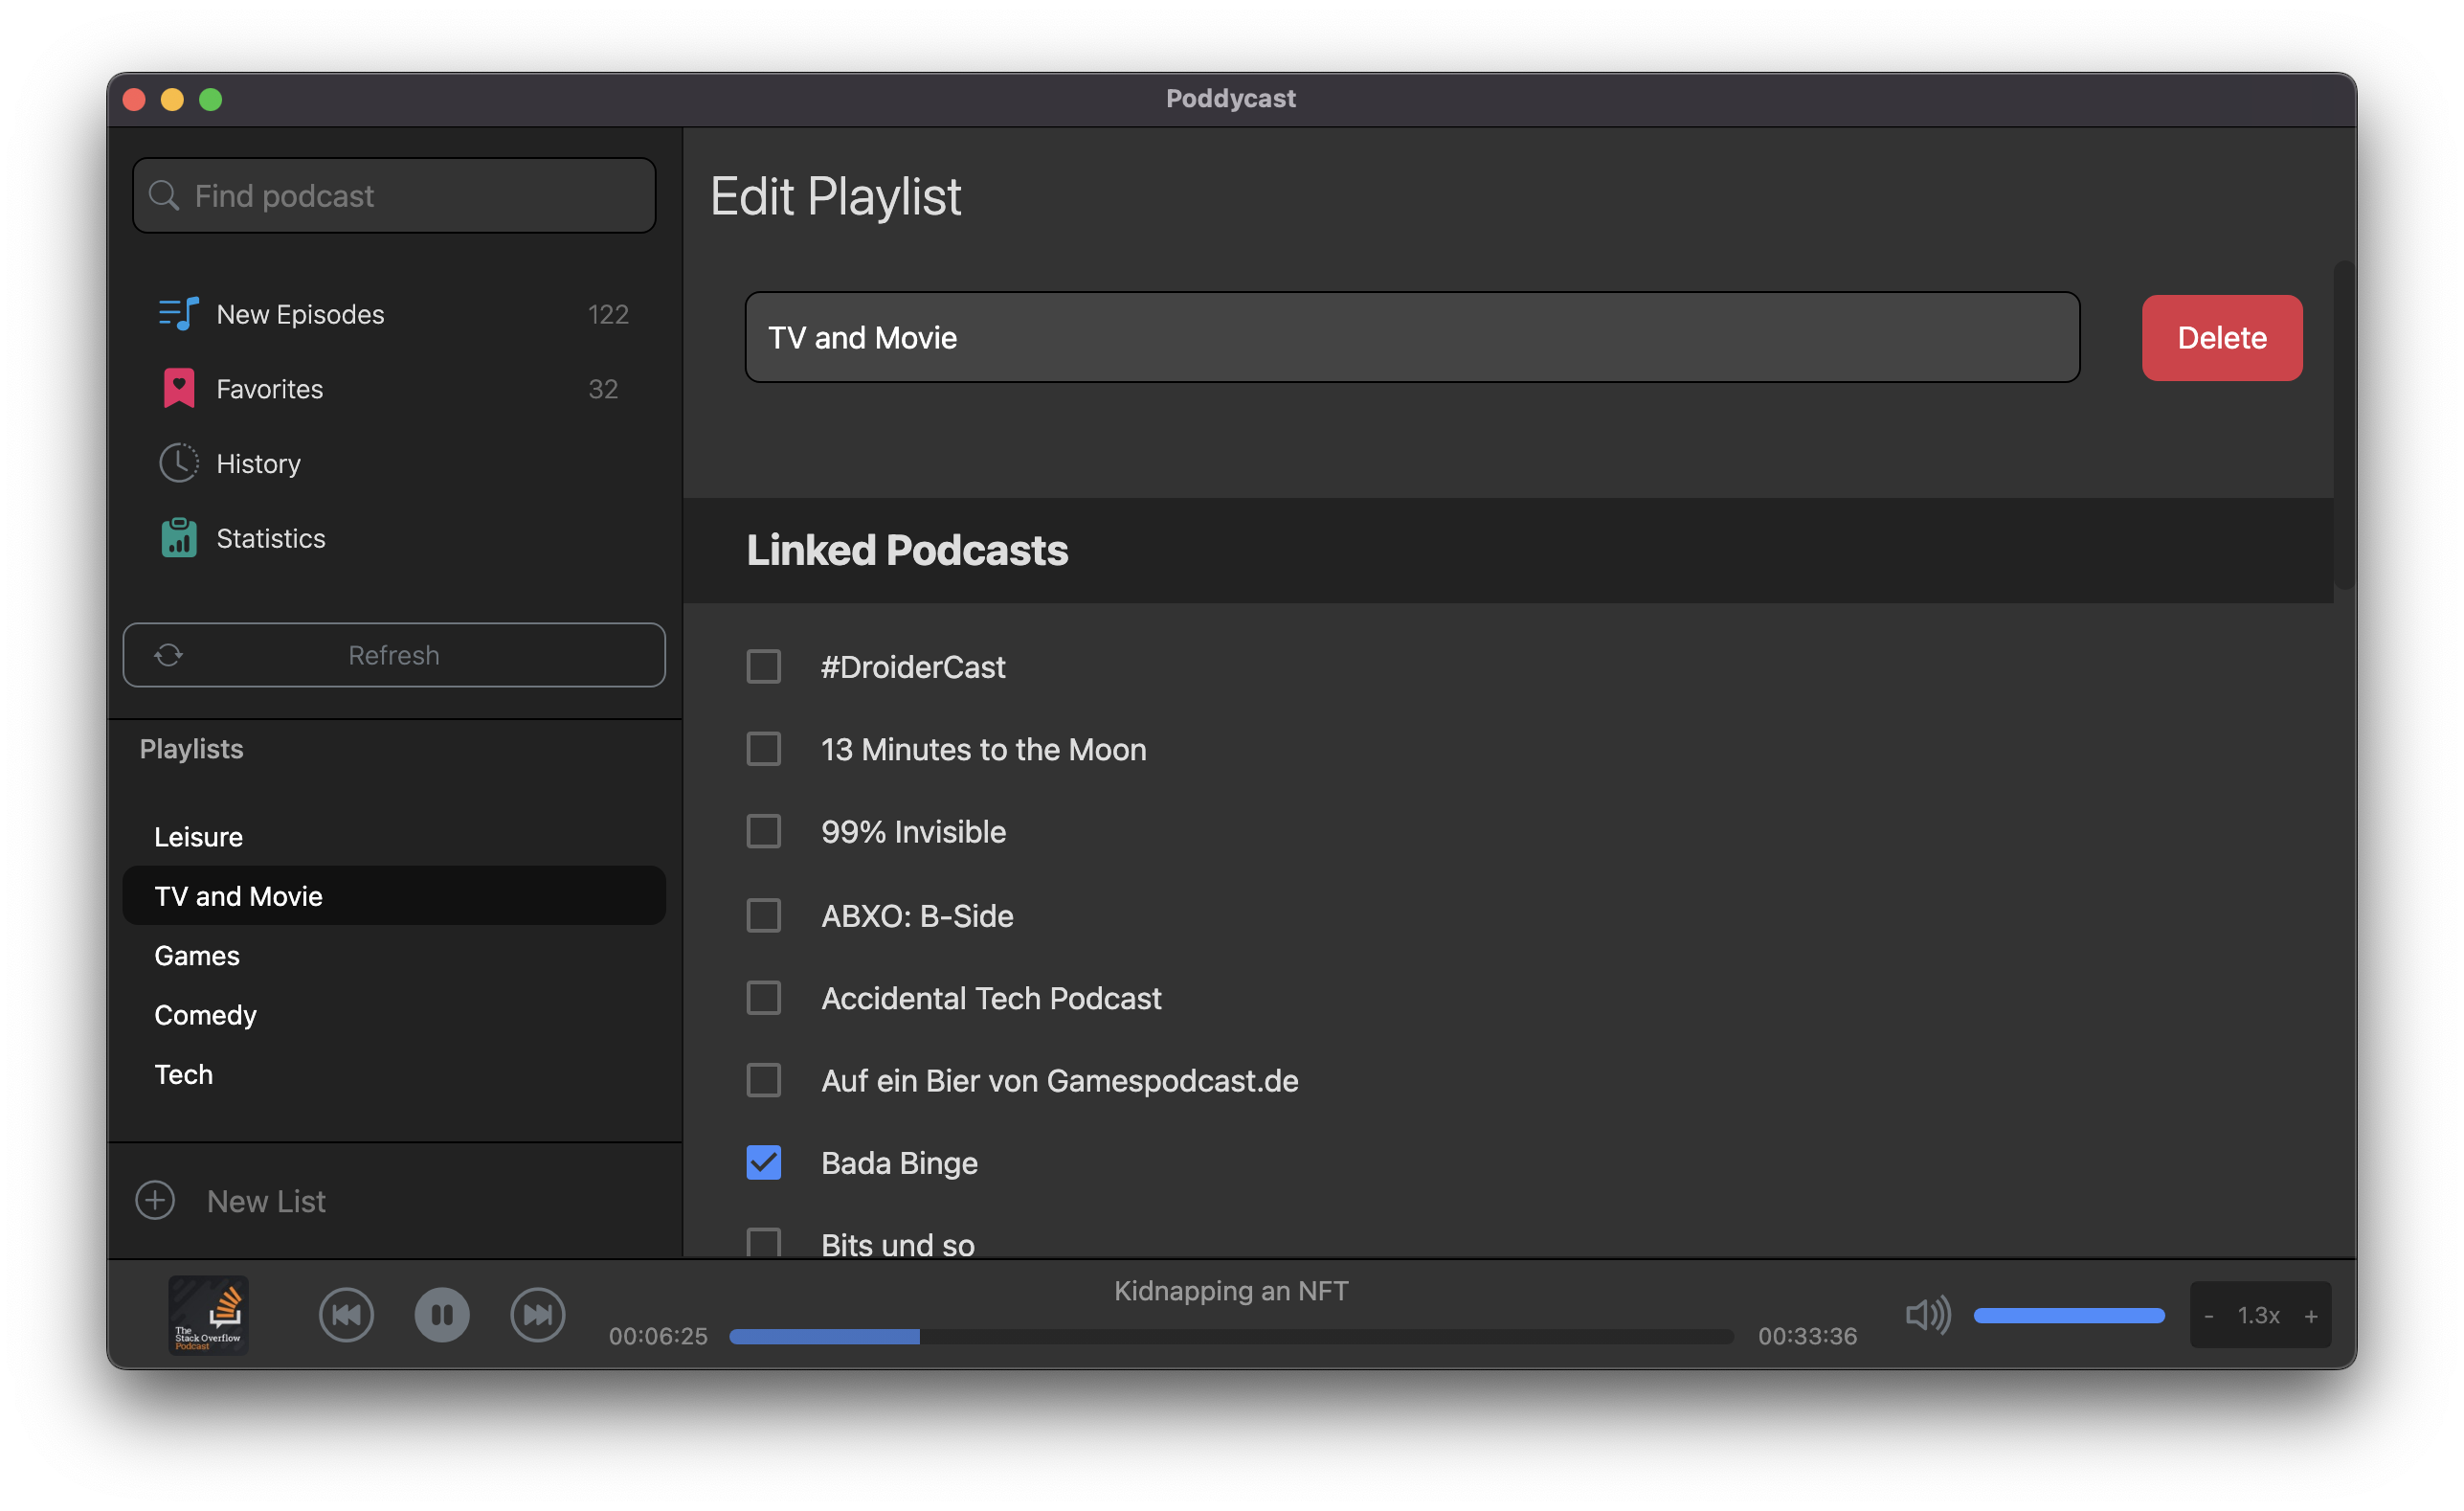Viewport: 2464px width, 1511px height.
Task: Skip to next track icon
Action: pos(538,1314)
